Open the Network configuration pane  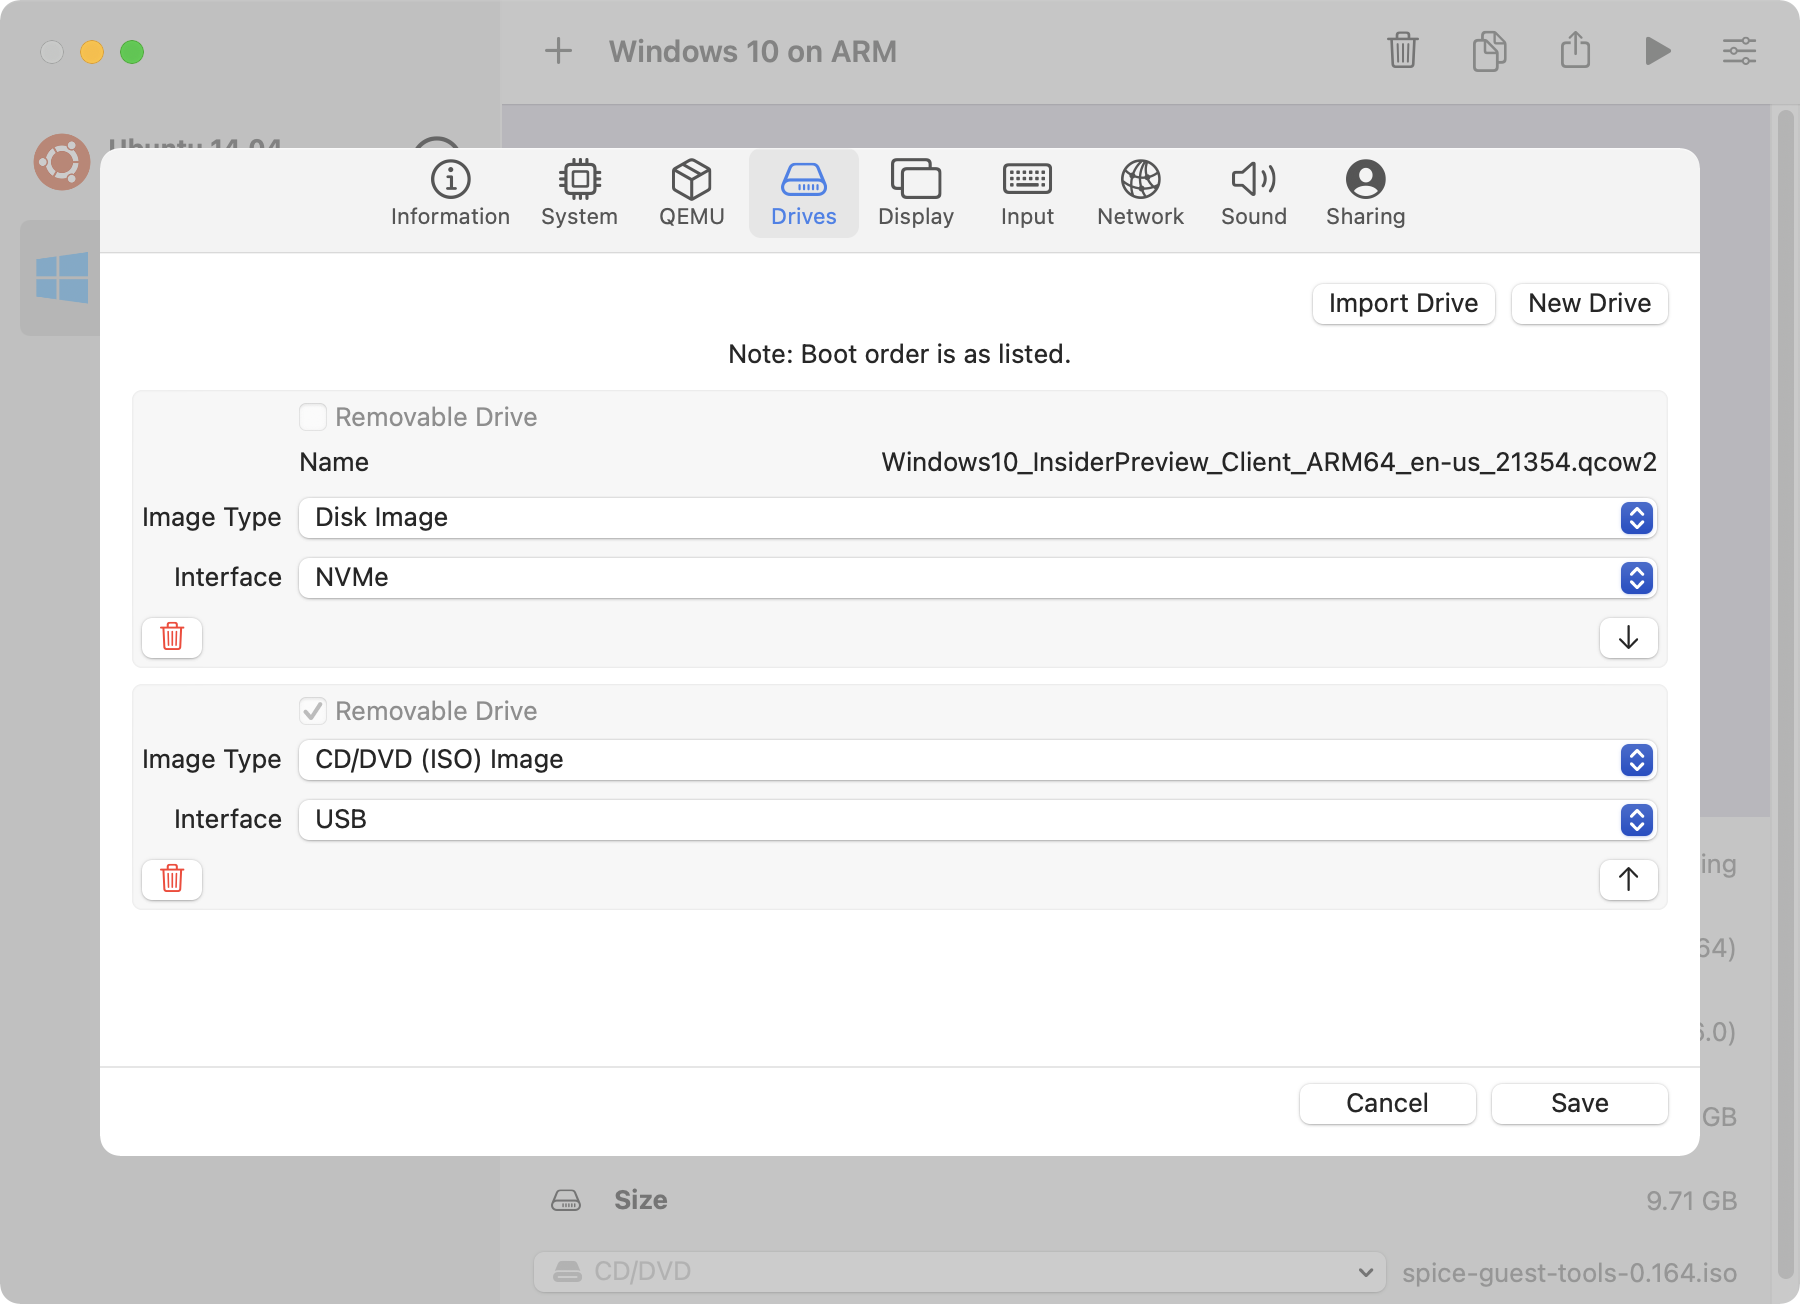pyautogui.click(x=1139, y=193)
